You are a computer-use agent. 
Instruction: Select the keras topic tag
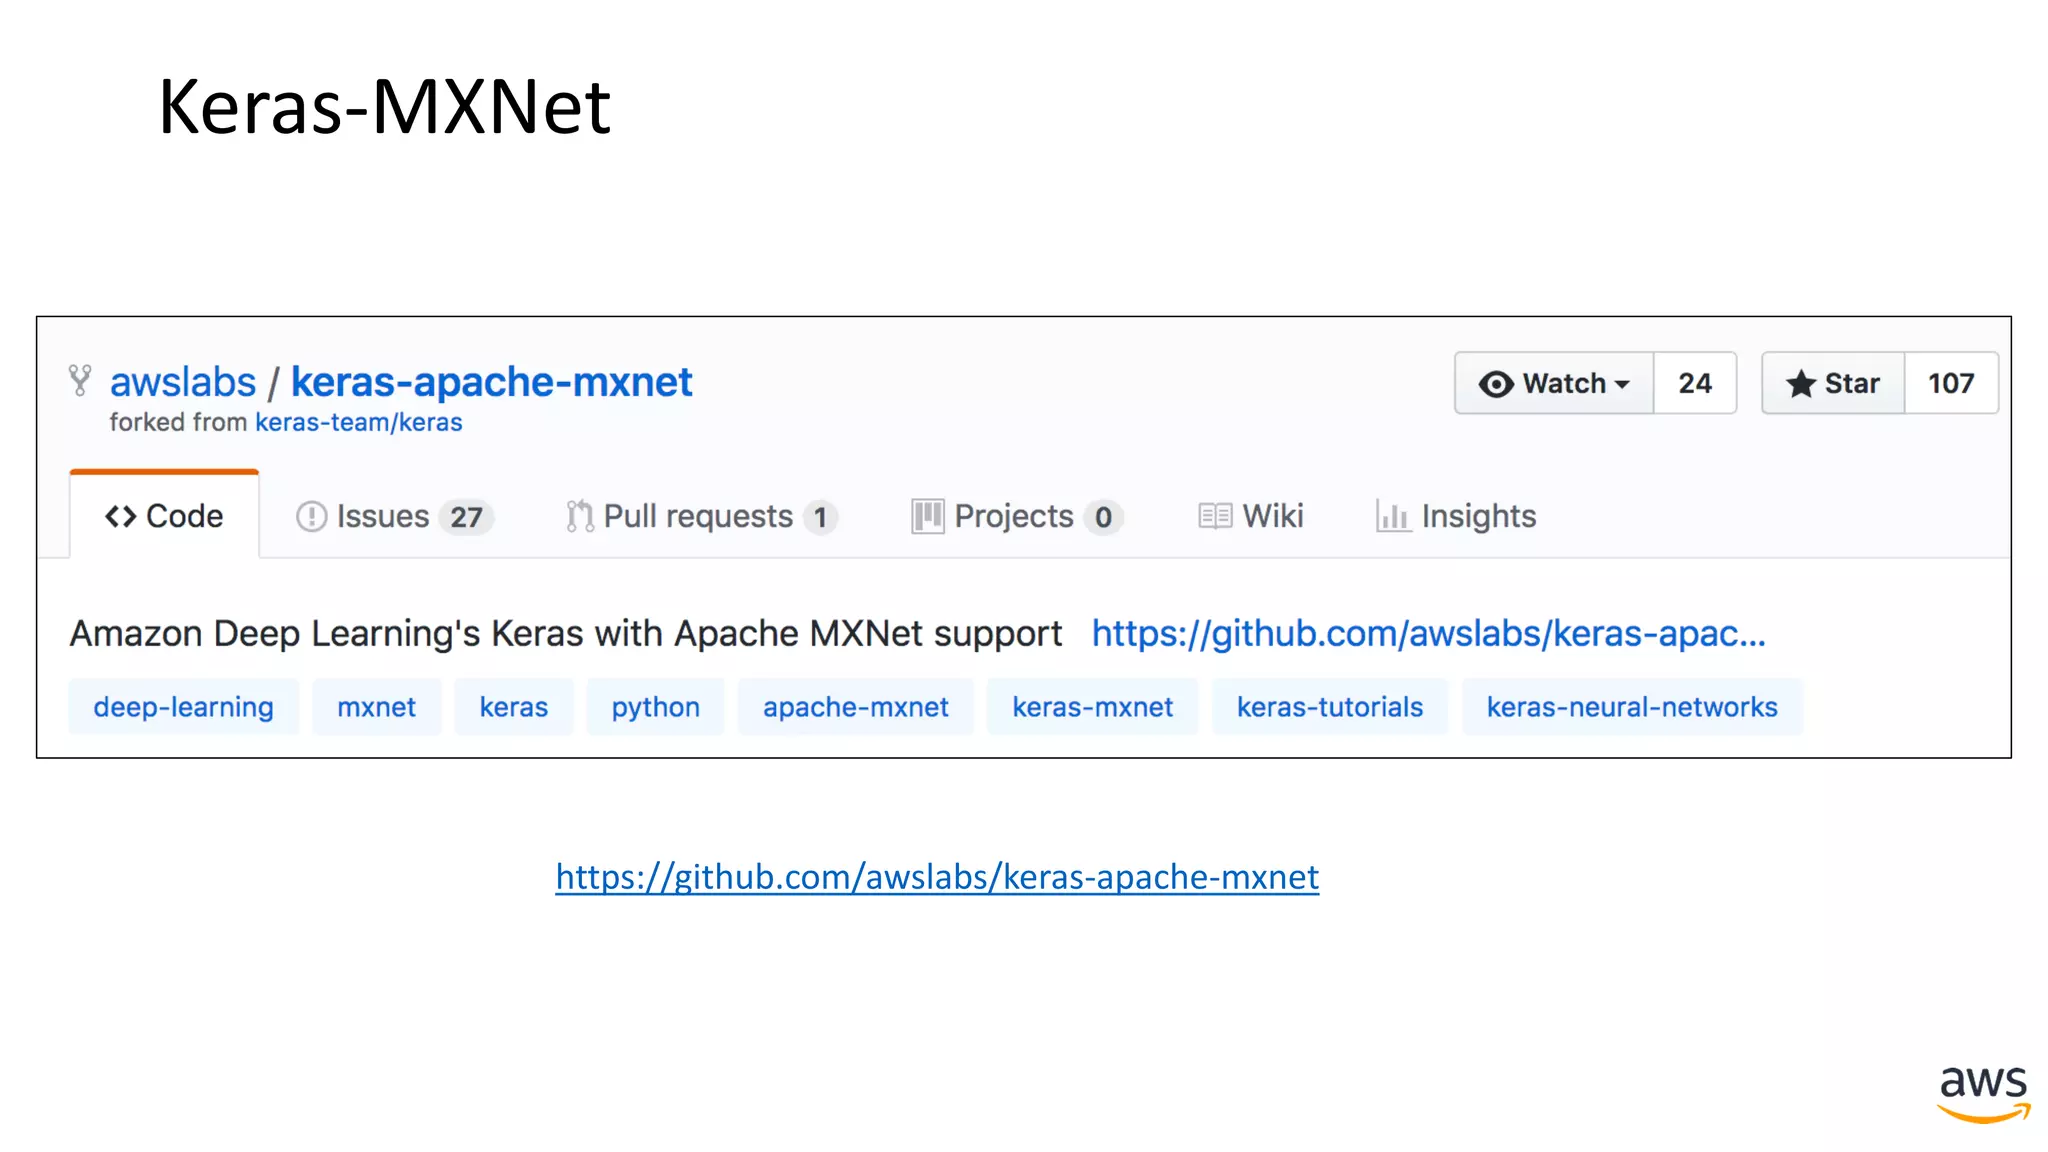pos(514,707)
